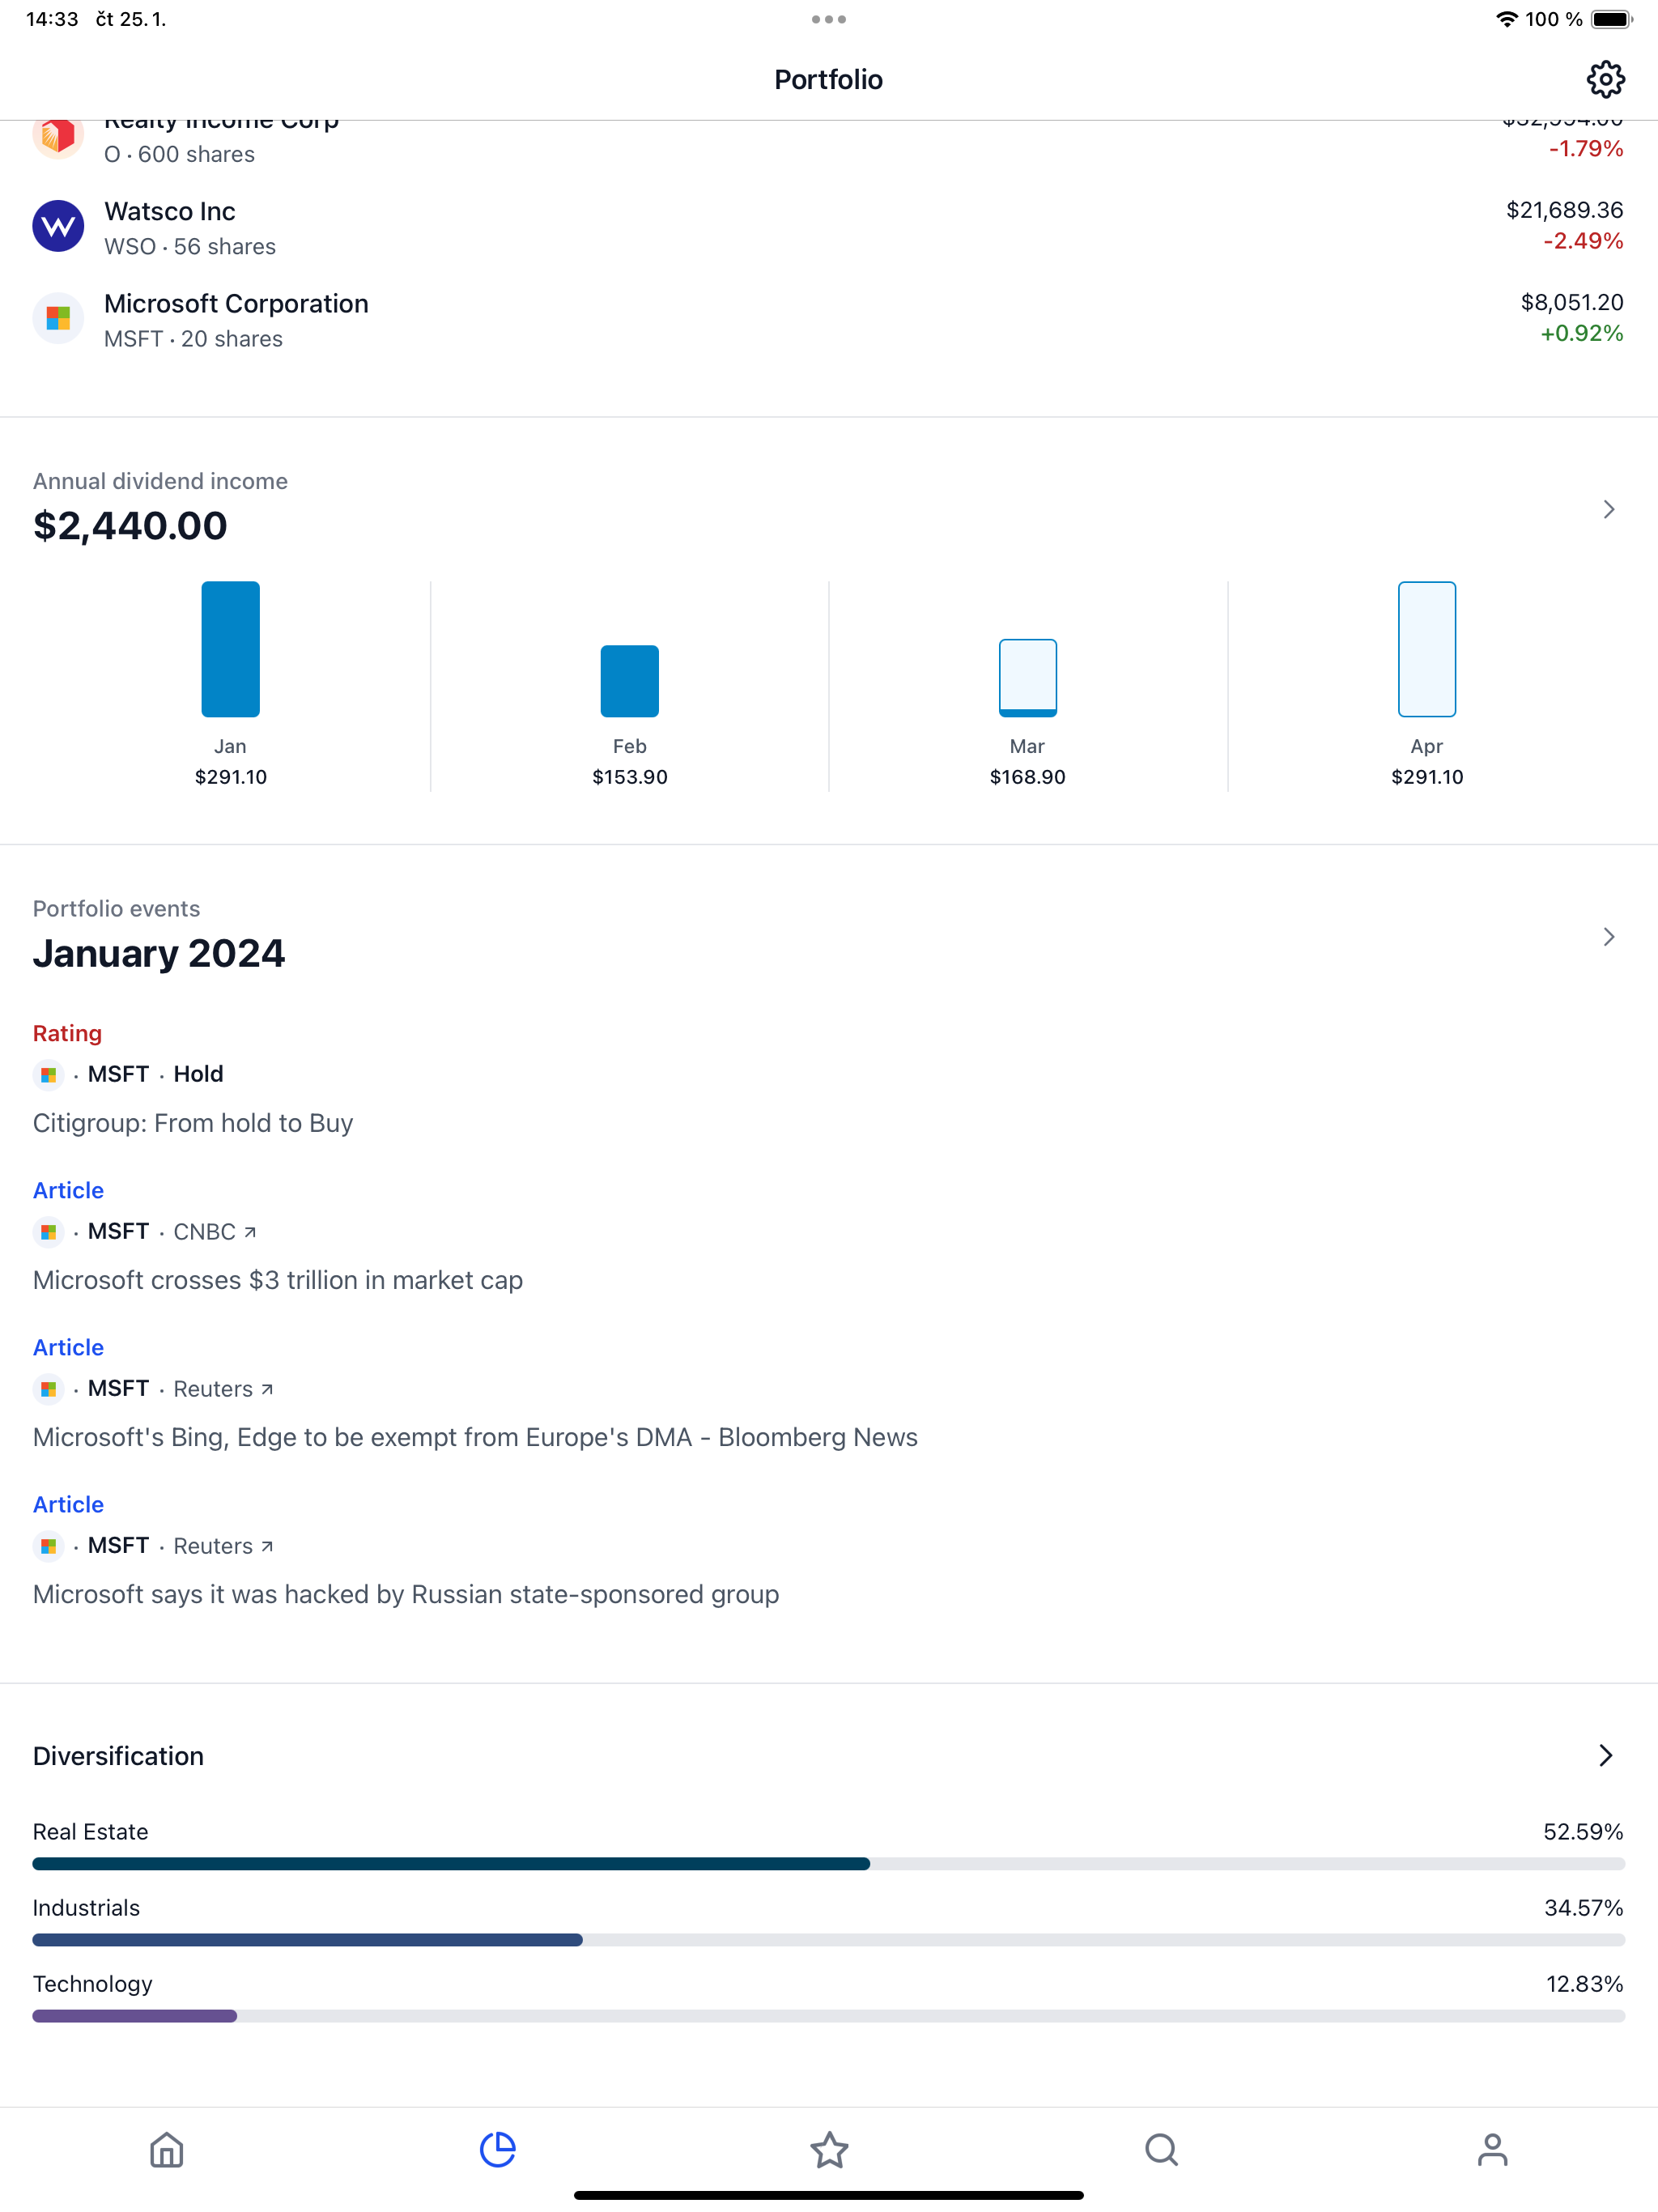Viewport: 1658px width, 2212px height.
Task: Select the January dividend bar
Action: click(x=230, y=649)
